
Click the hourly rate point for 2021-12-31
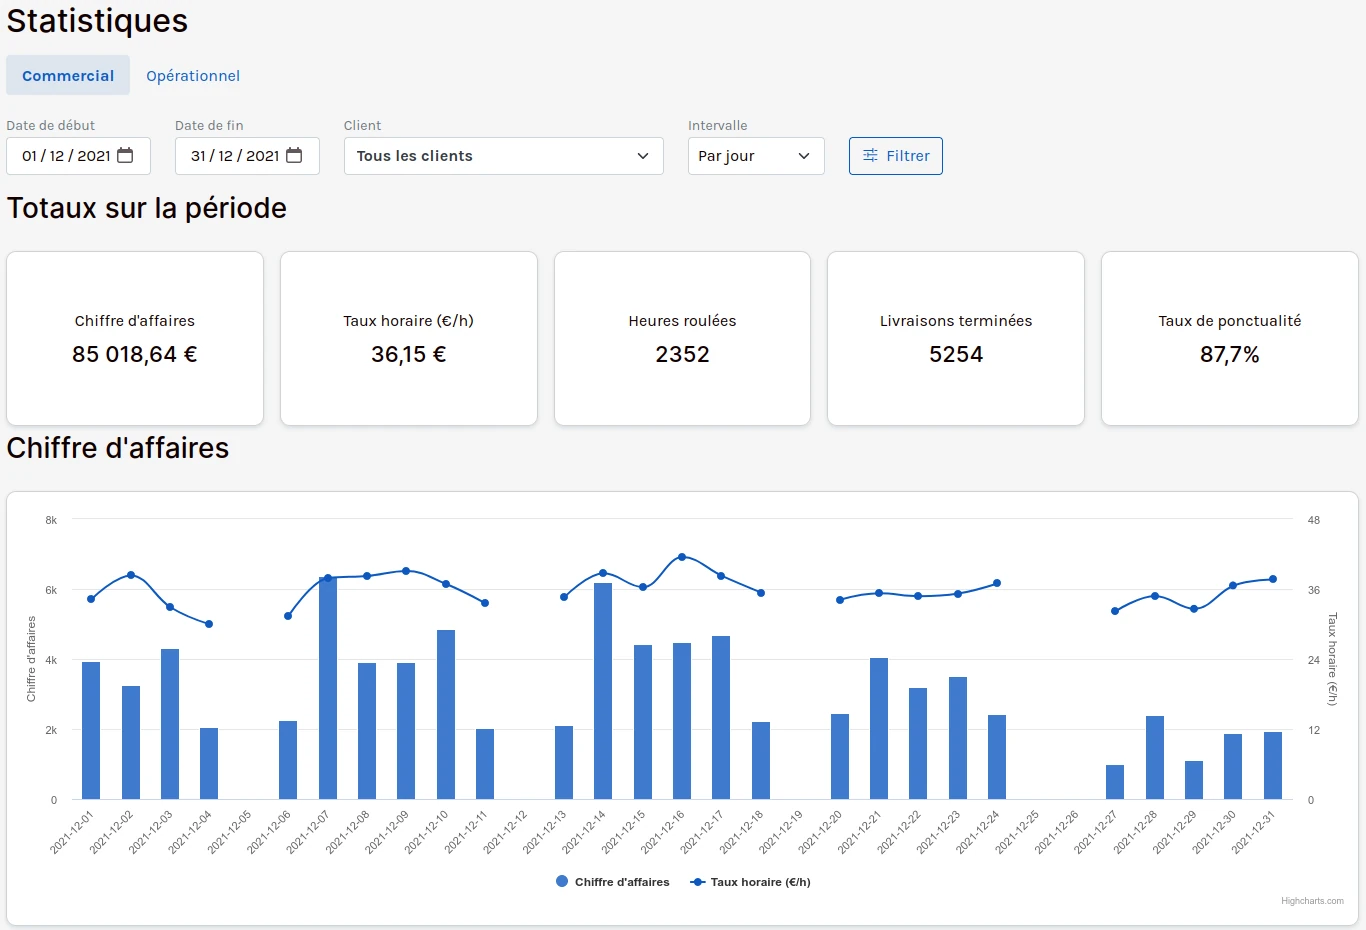pos(1273,579)
